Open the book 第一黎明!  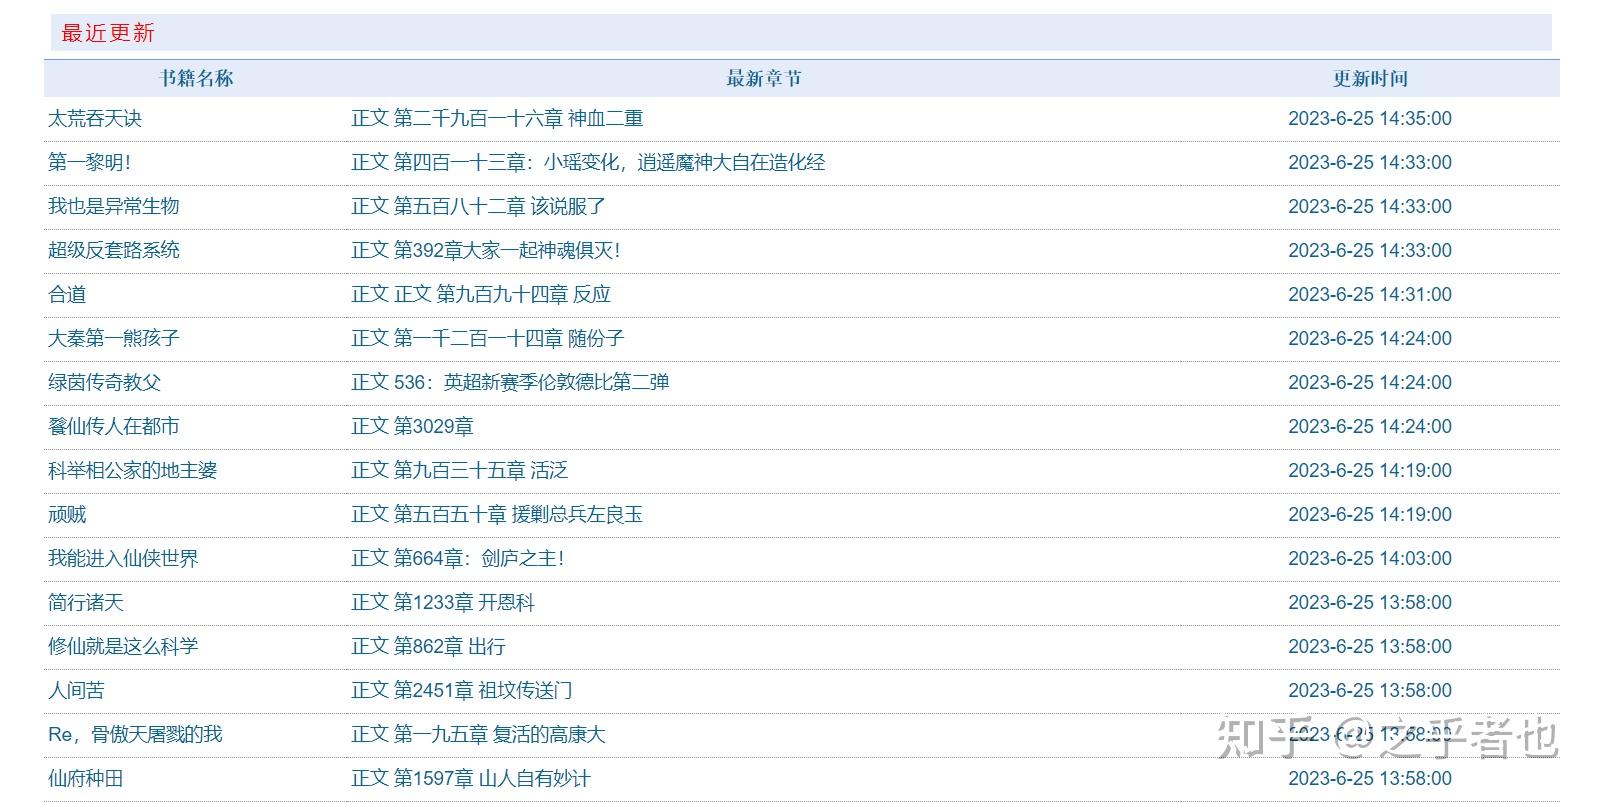(x=90, y=162)
